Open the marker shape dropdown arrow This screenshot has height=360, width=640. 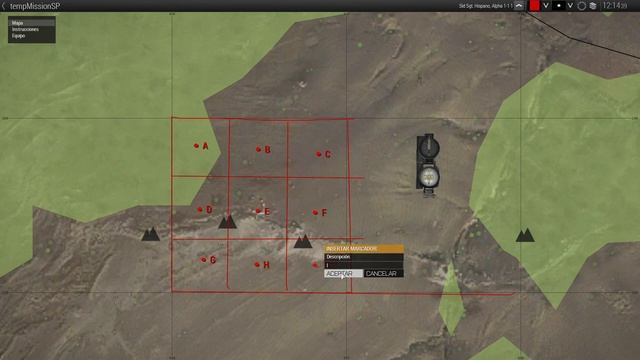(570, 6)
